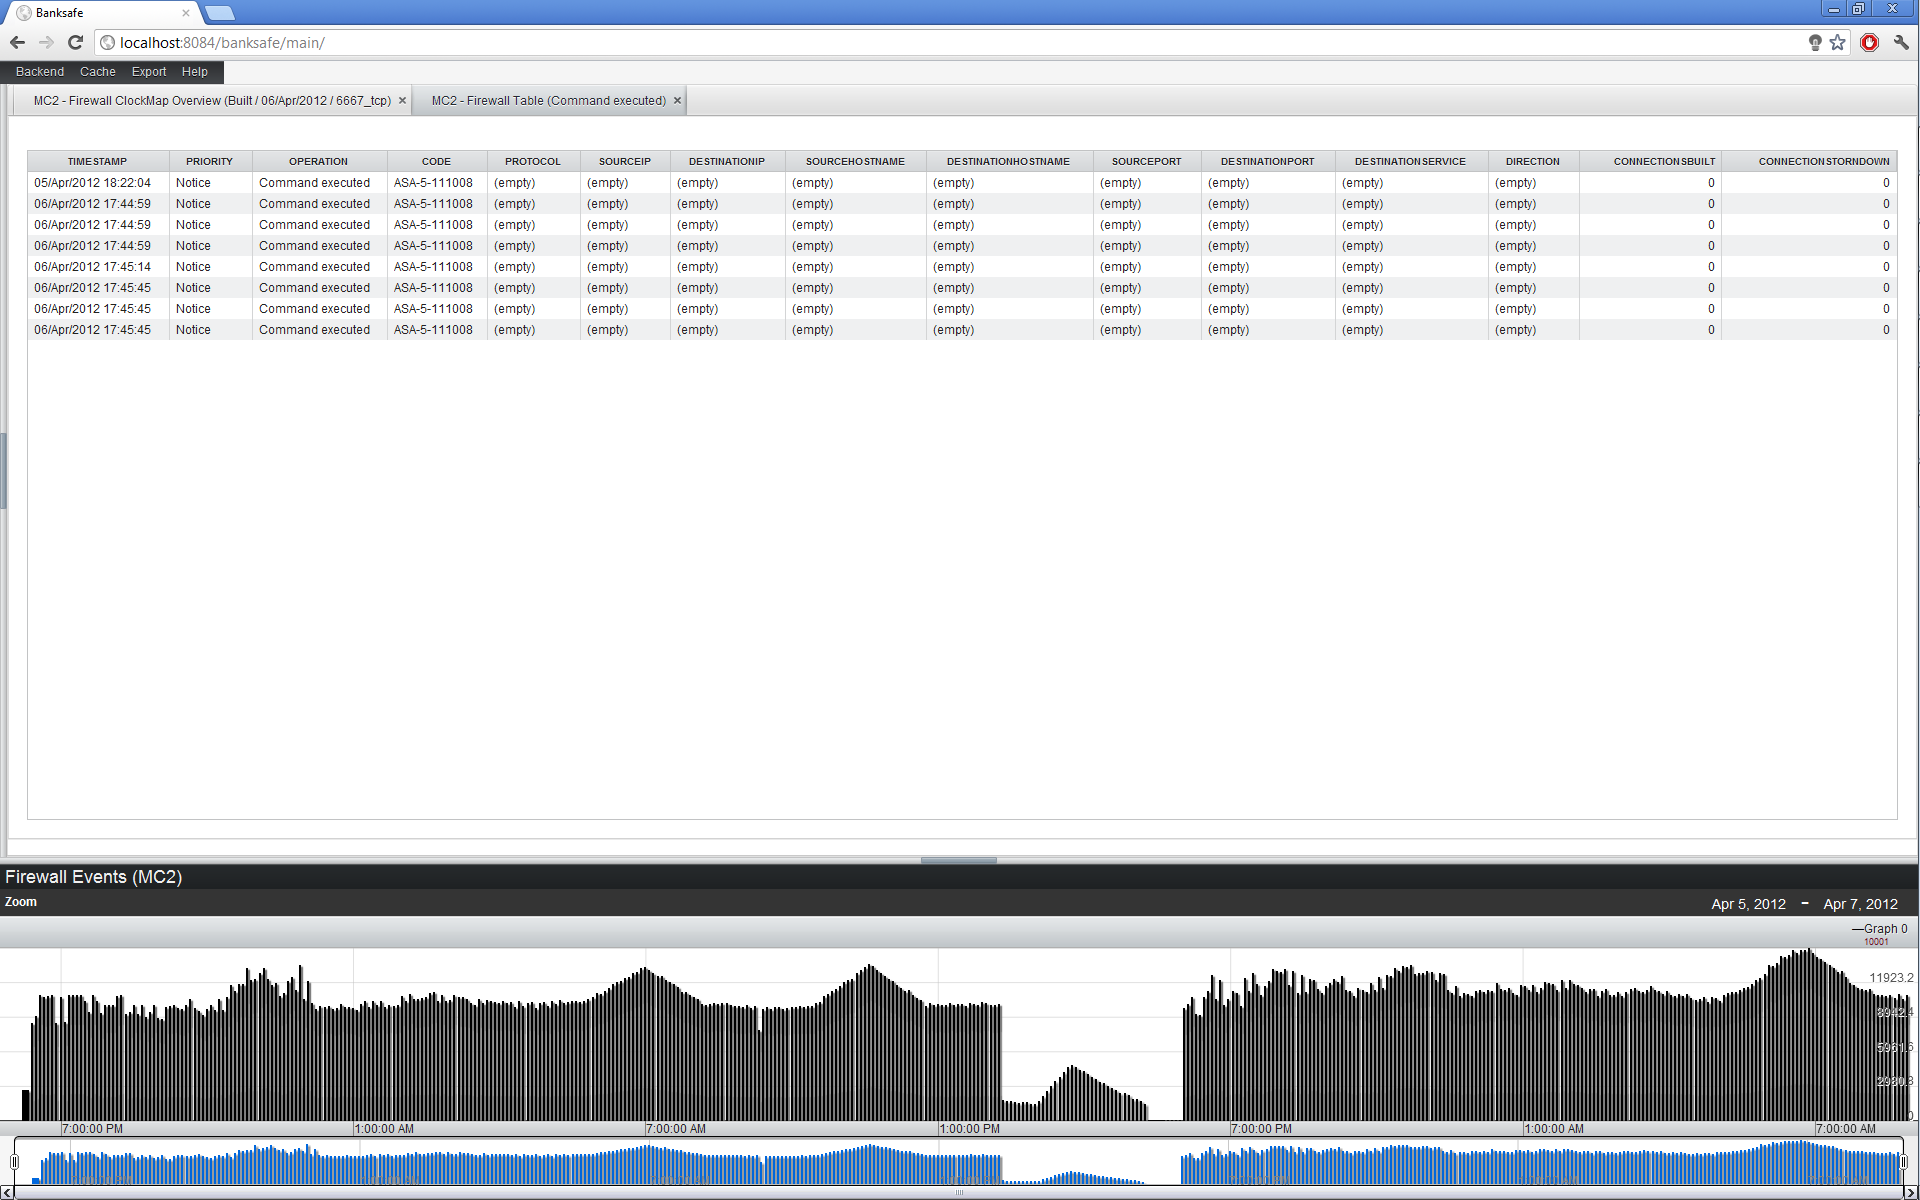Click the browser back arrow
The height and width of the screenshot is (1200, 1920).
17,42
